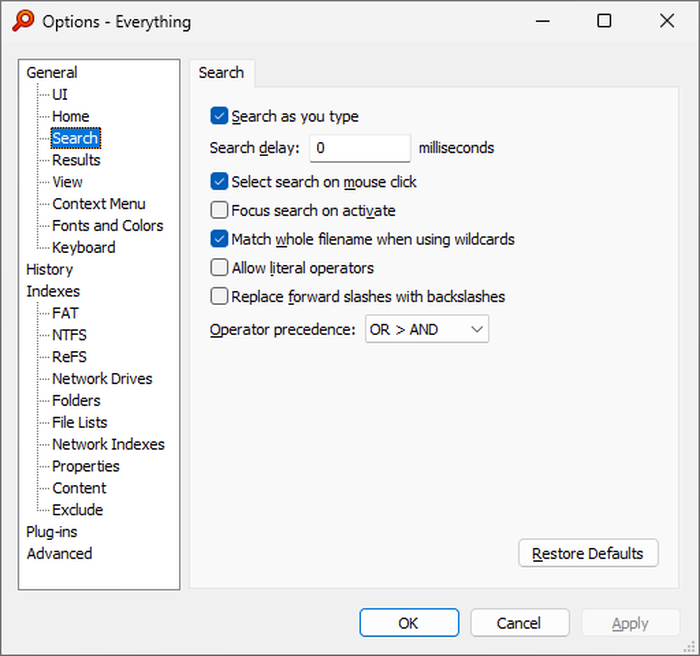Select Content in the tree
Screen dimensions: 700x656
(x=79, y=488)
